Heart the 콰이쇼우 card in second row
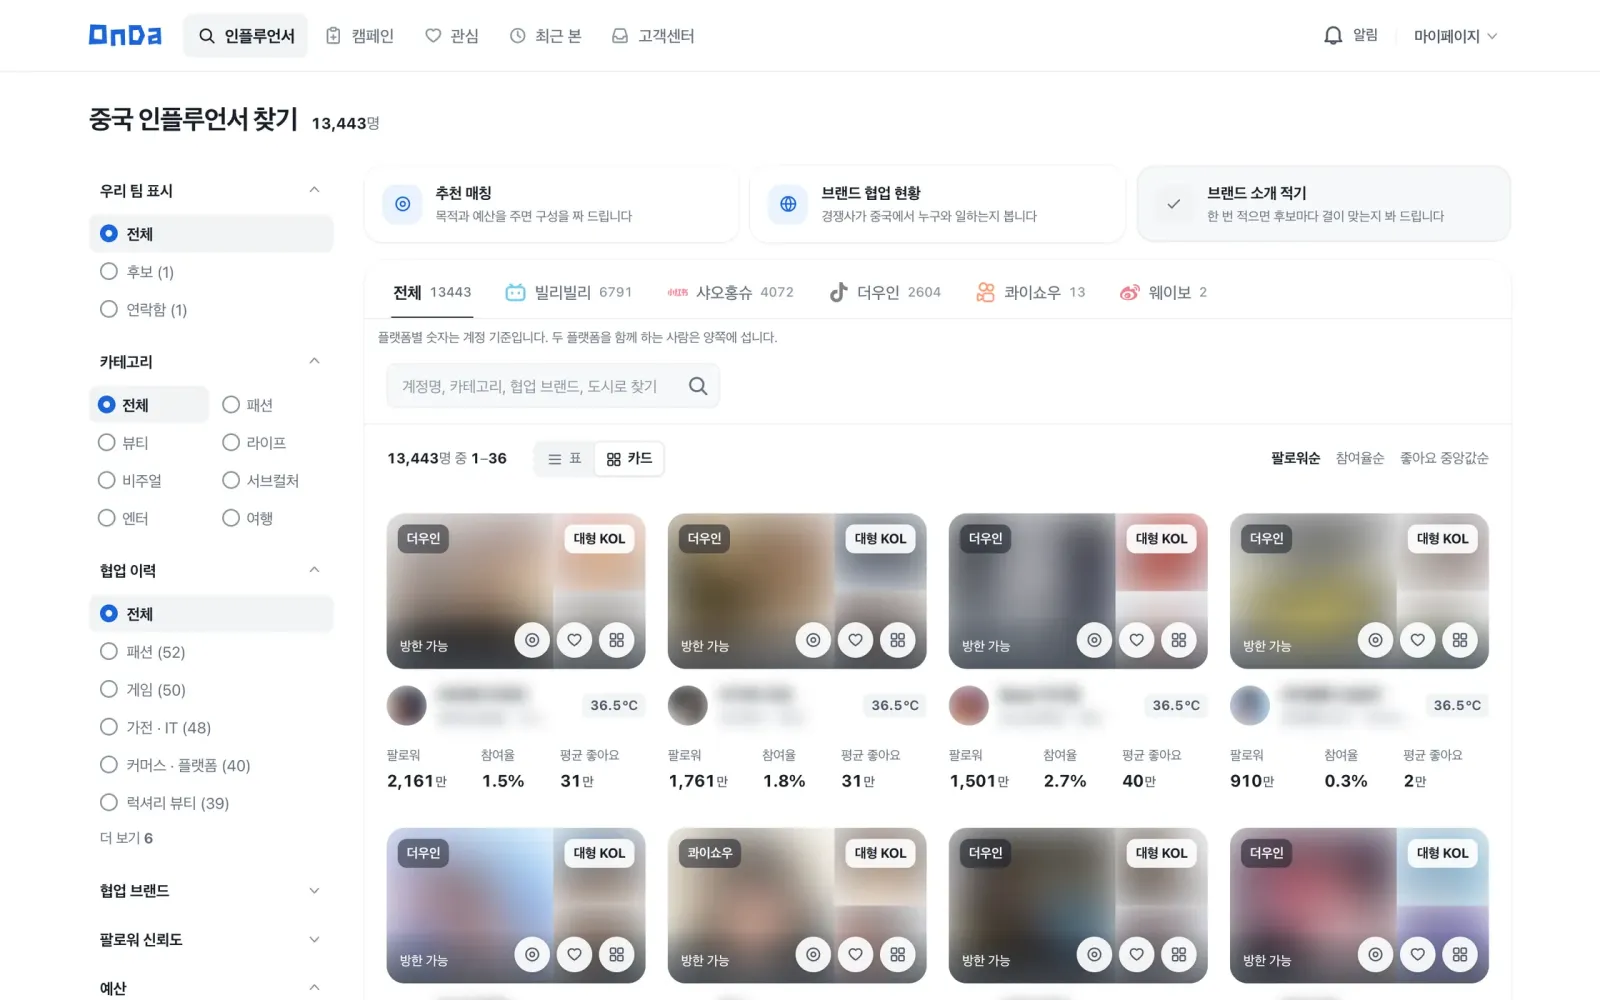The height and width of the screenshot is (1000, 1600). [855, 954]
